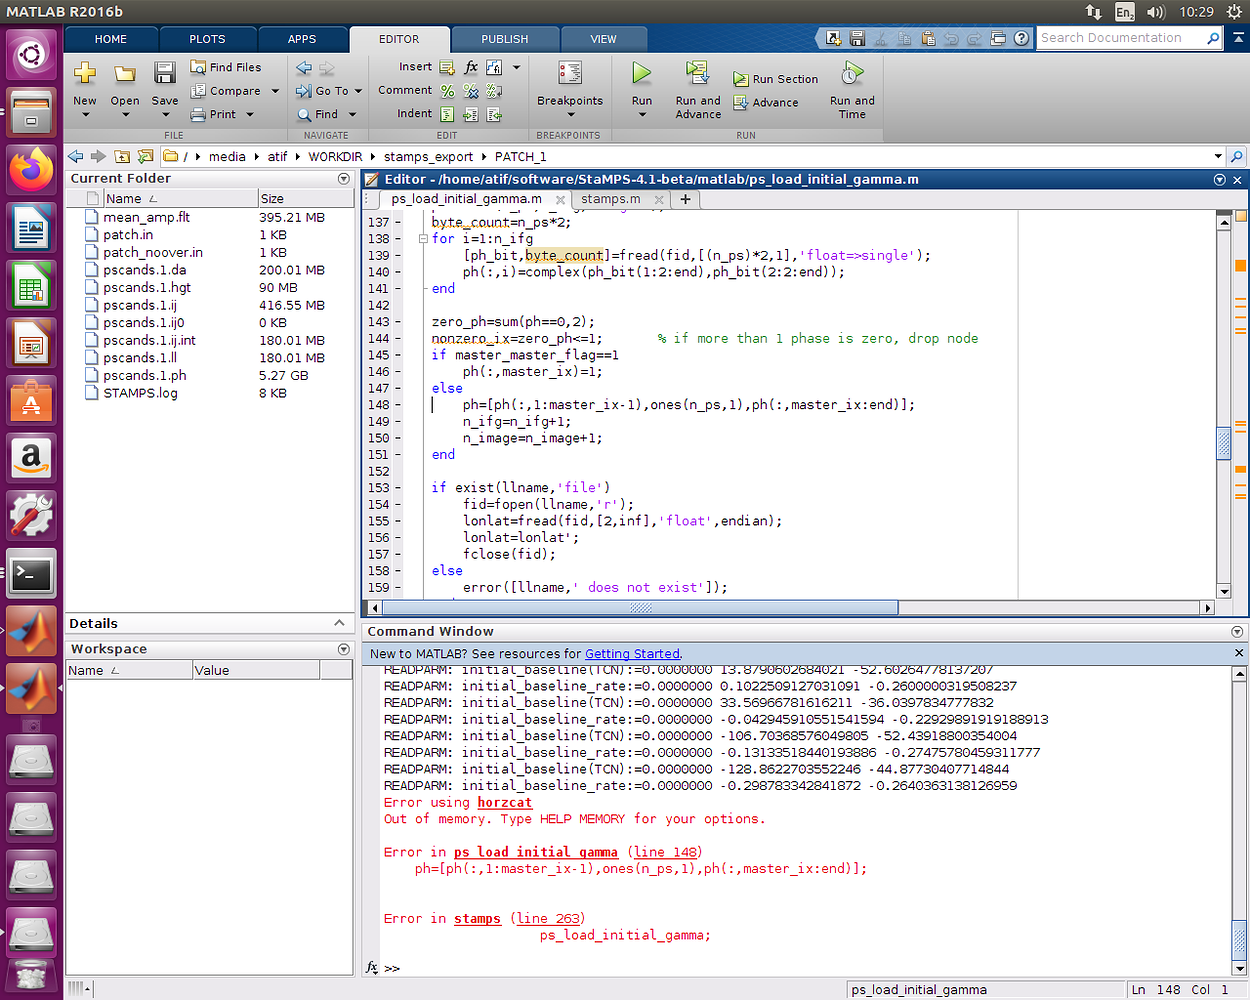The width and height of the screenshot is (1250, 1000).
Task: Switch to the stamps.m editor tab
Action: [610, 199]
